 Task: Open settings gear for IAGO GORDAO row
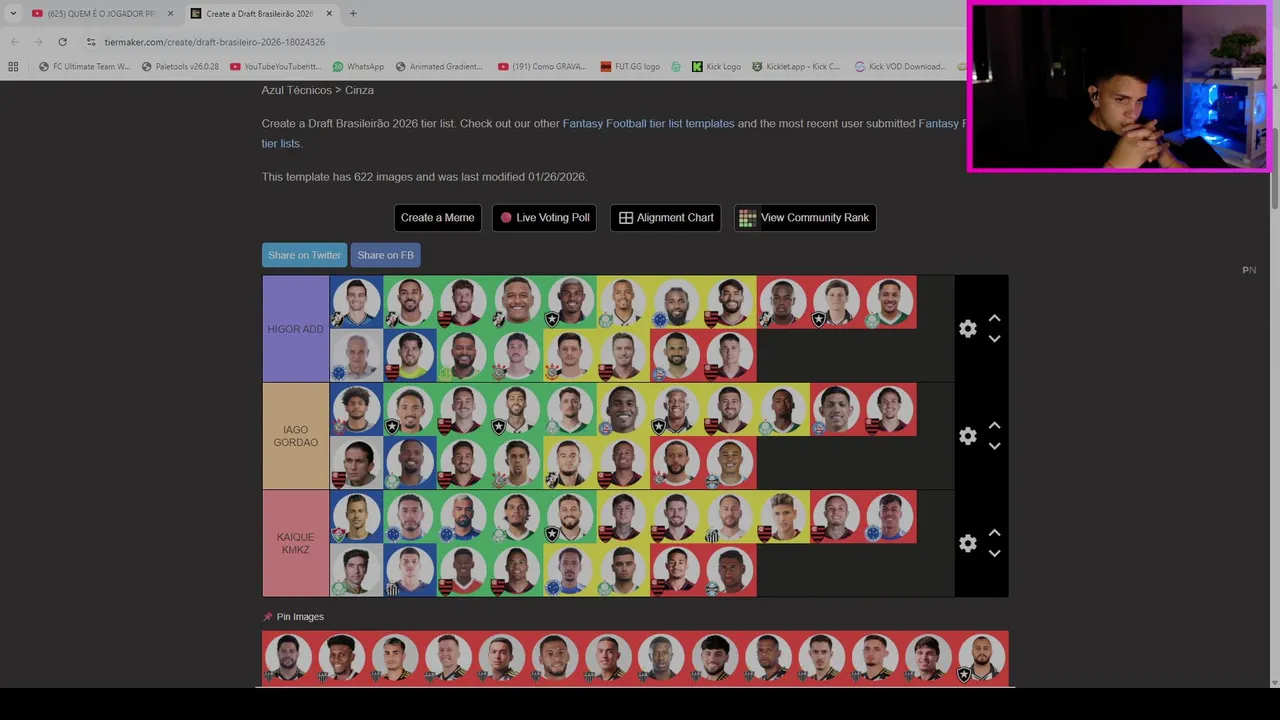(x=967, y=436)
